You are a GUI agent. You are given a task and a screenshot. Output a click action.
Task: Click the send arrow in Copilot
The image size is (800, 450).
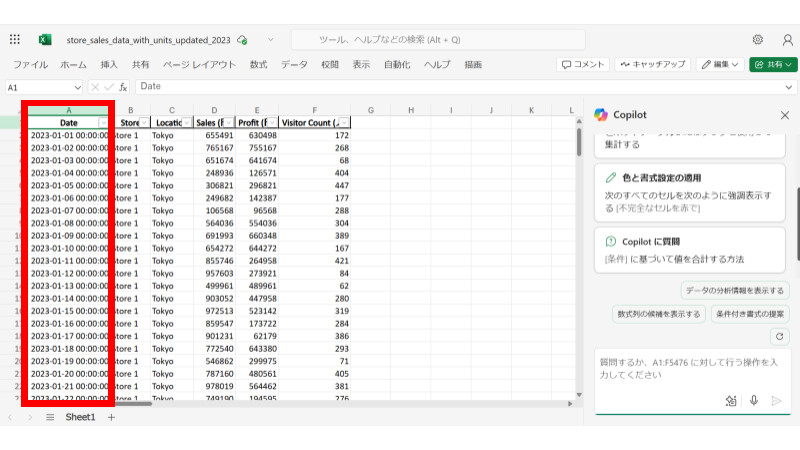pos(776,400)
